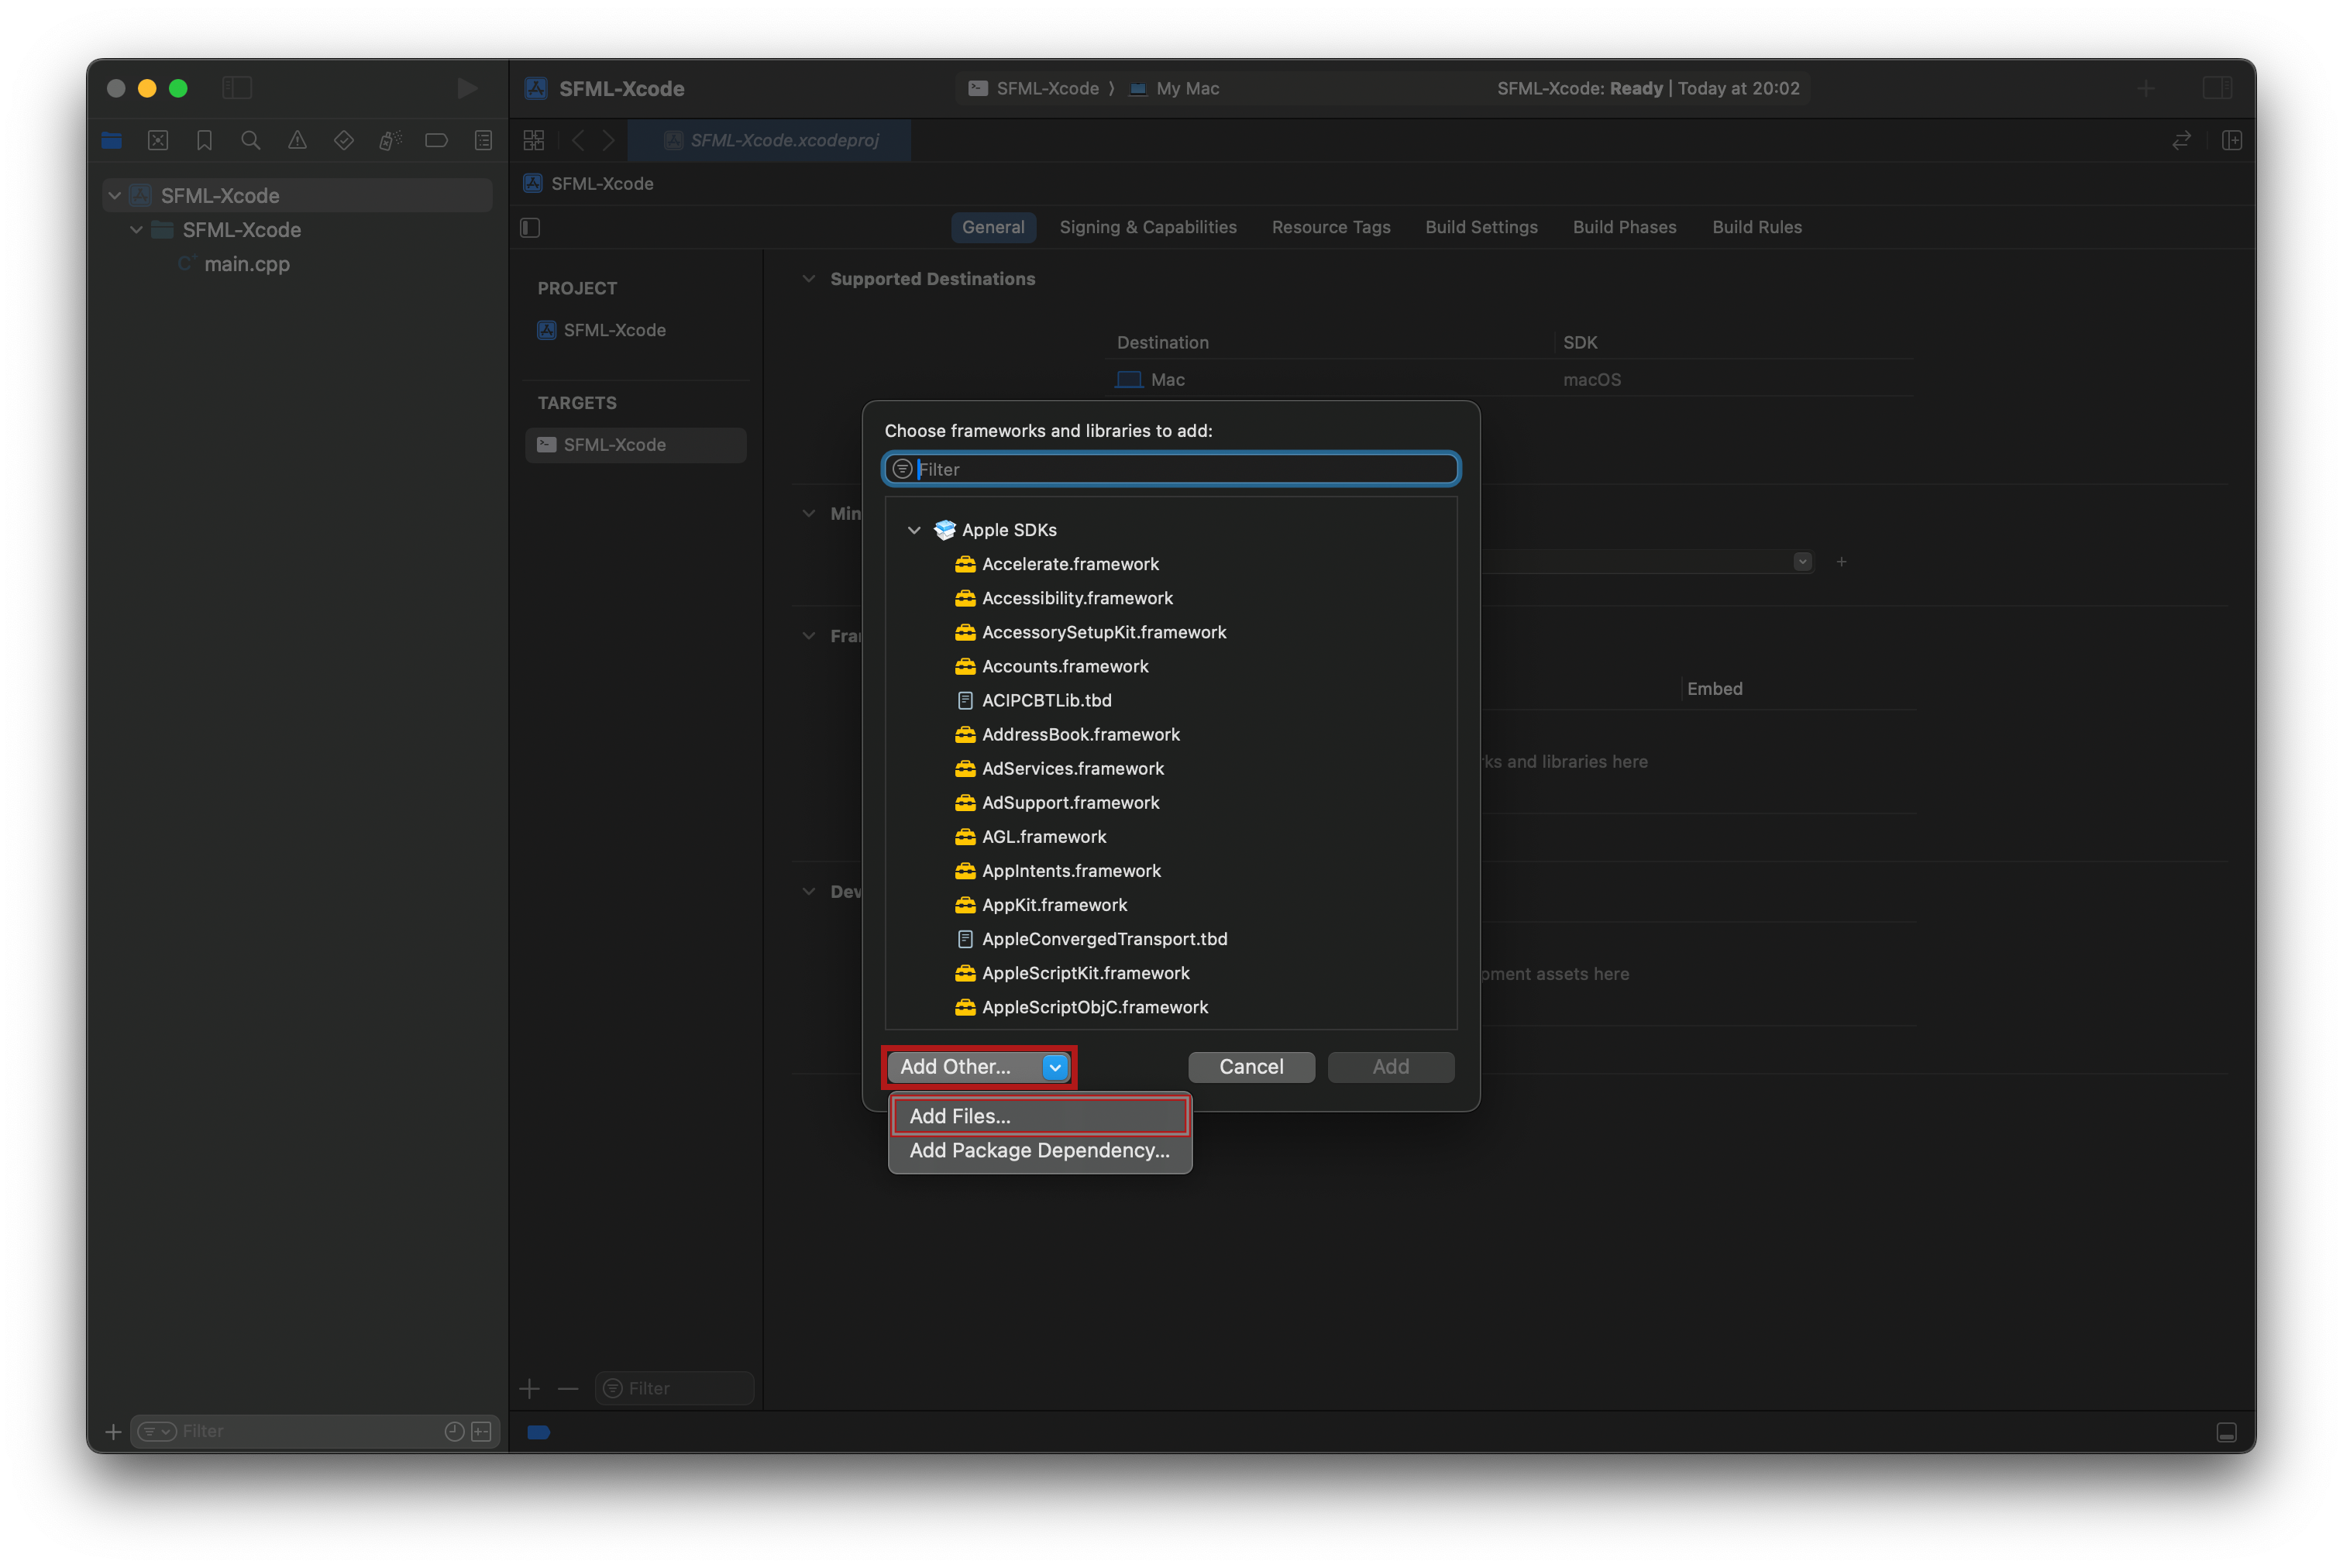Open the Bookmark navigator icon
Viewport: 2343px width, 1568px height.
204,140
